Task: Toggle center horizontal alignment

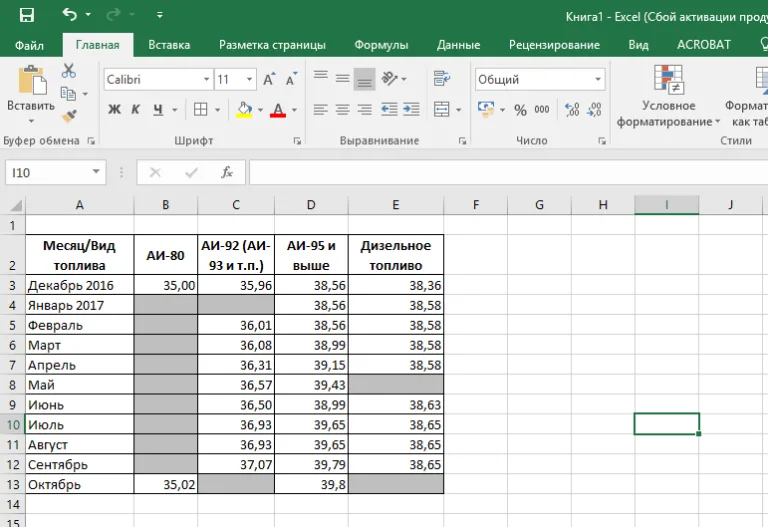Action: tap(342, 110)
